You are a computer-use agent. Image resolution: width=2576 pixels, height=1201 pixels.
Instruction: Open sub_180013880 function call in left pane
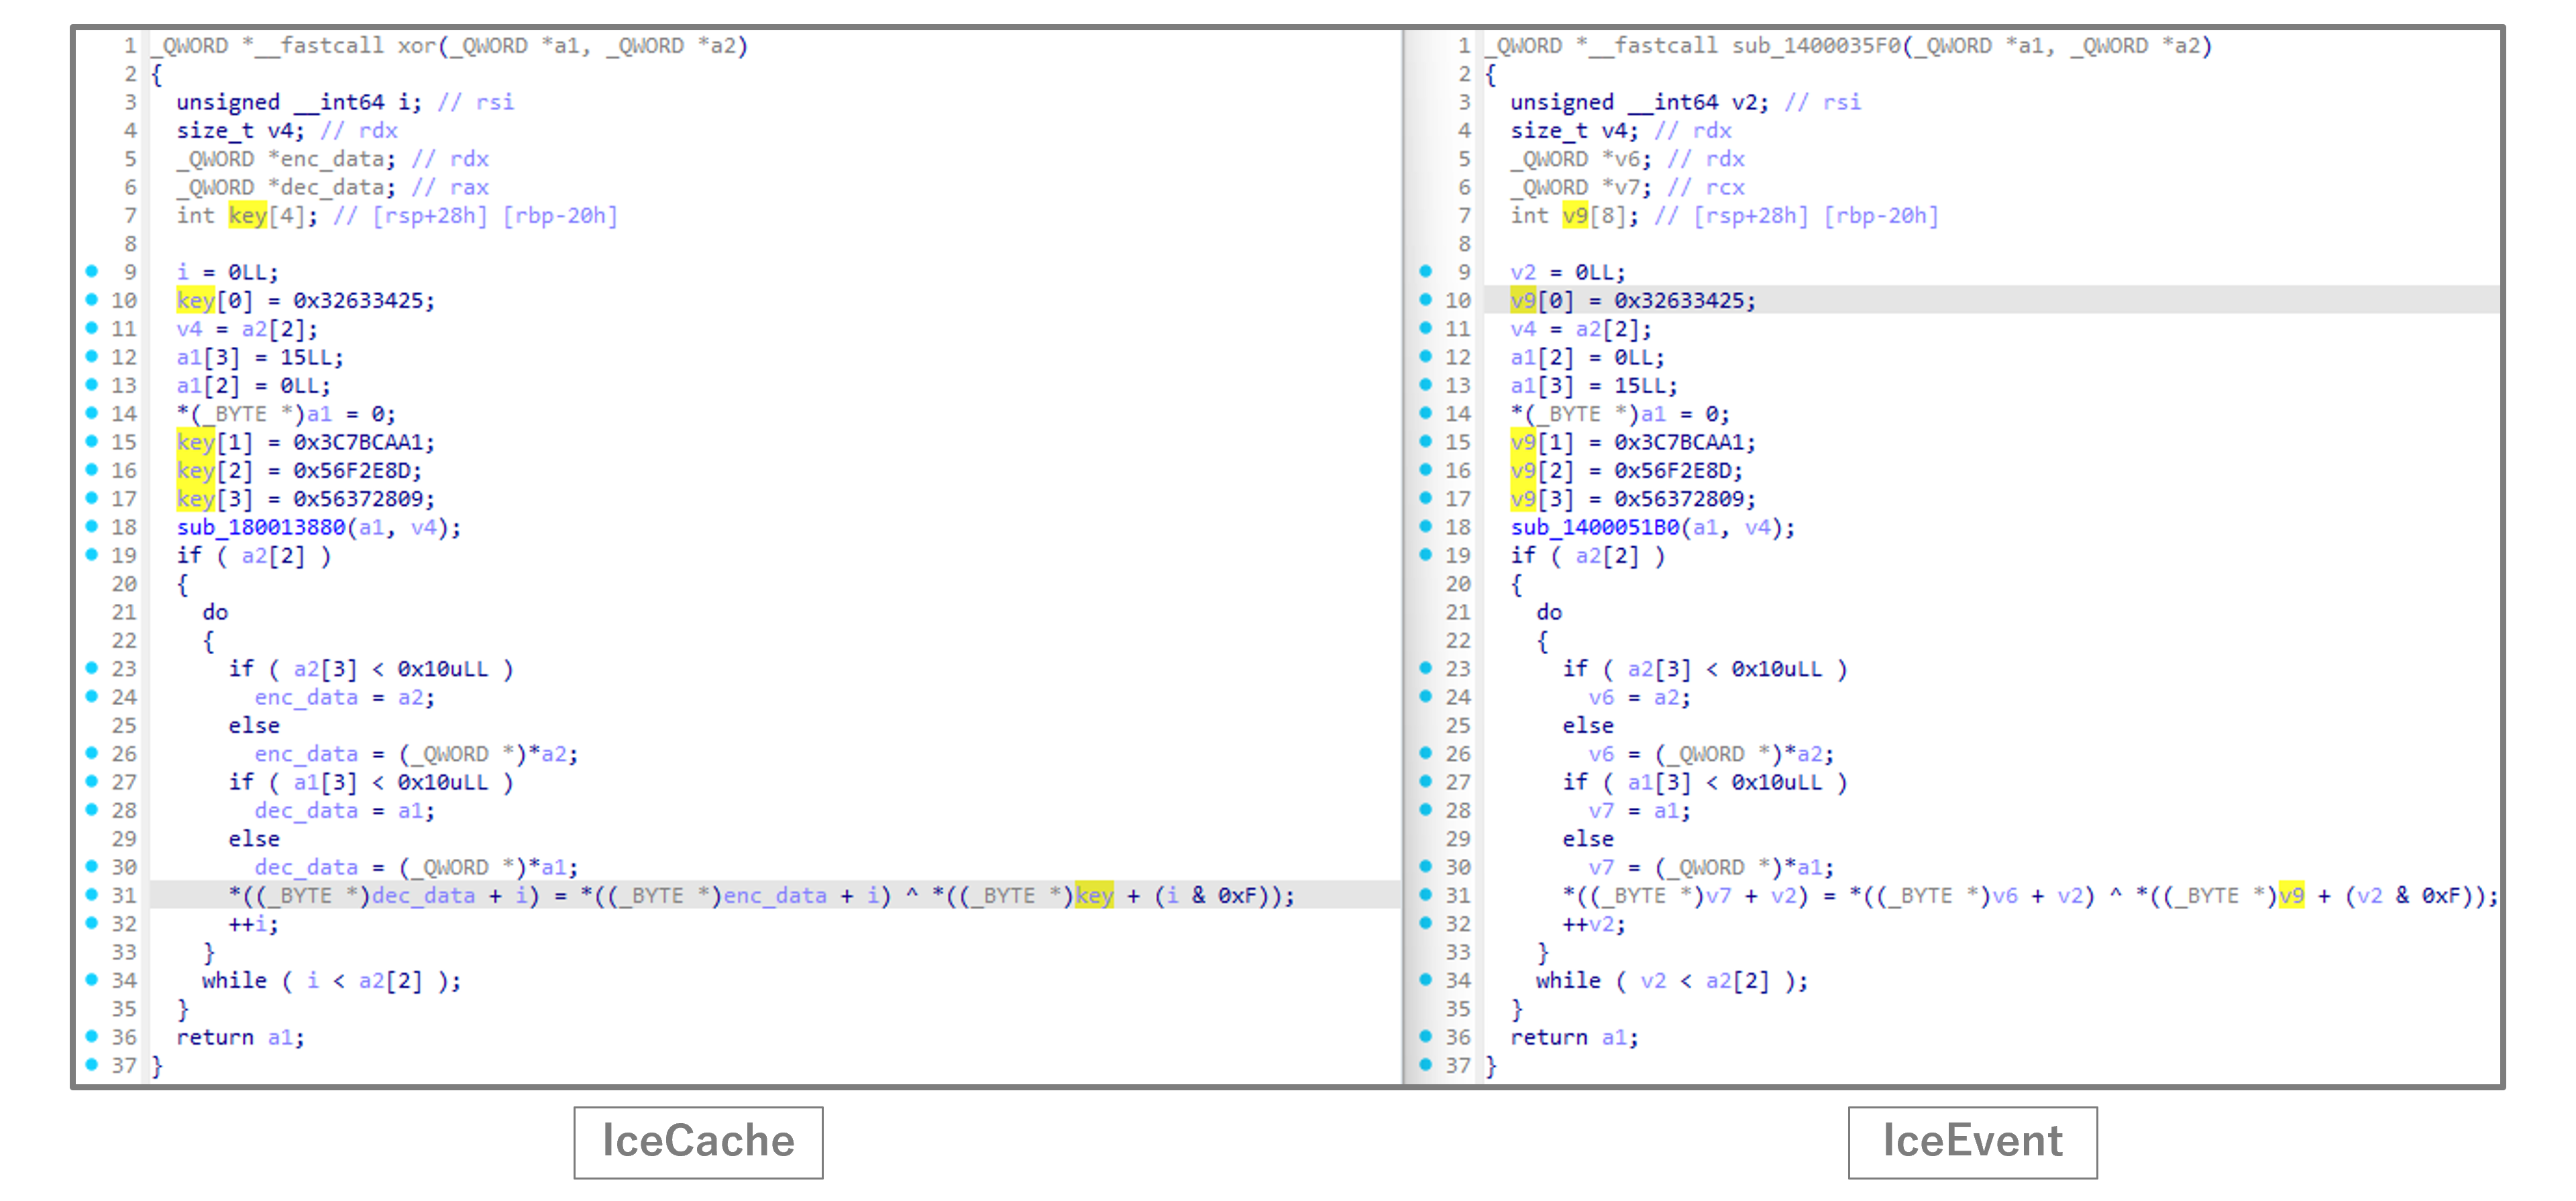pyautogui.click(x=260, y=527)
